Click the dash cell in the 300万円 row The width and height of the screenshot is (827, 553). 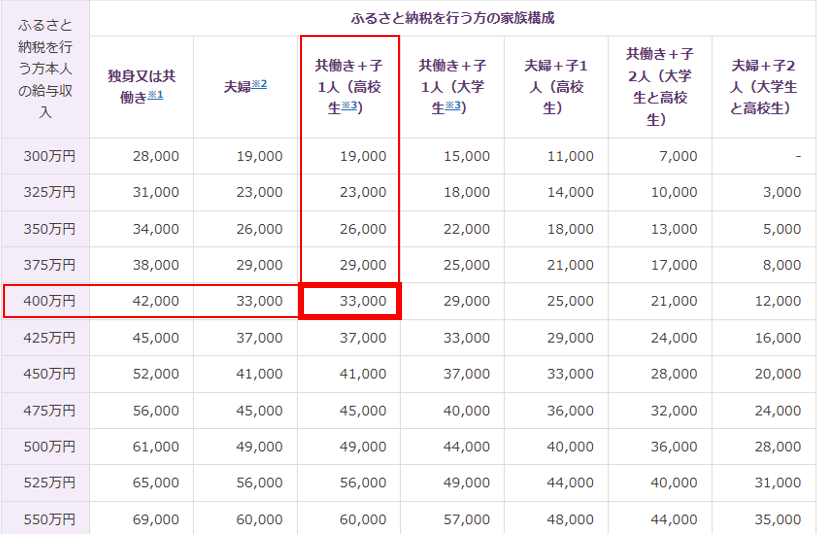pyautogui.click(x=797, y=156)
